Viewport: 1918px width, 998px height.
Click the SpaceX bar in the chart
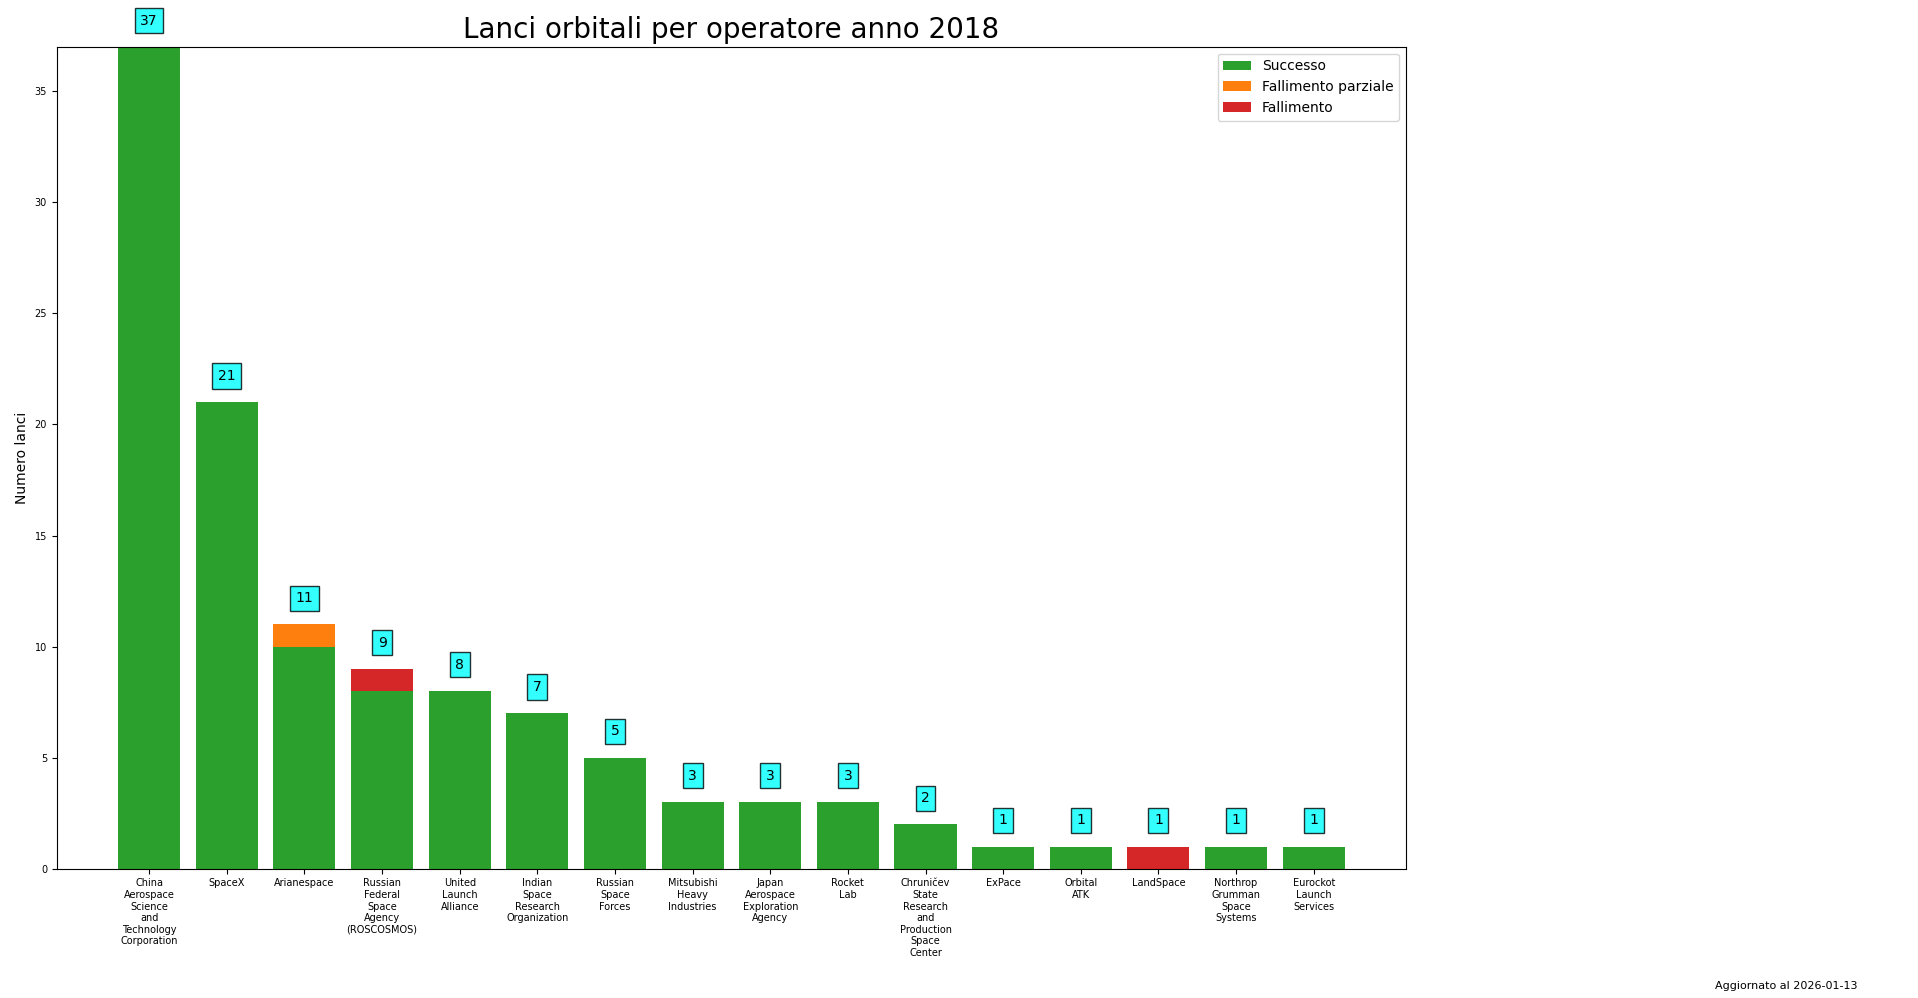tap(227, 635)
